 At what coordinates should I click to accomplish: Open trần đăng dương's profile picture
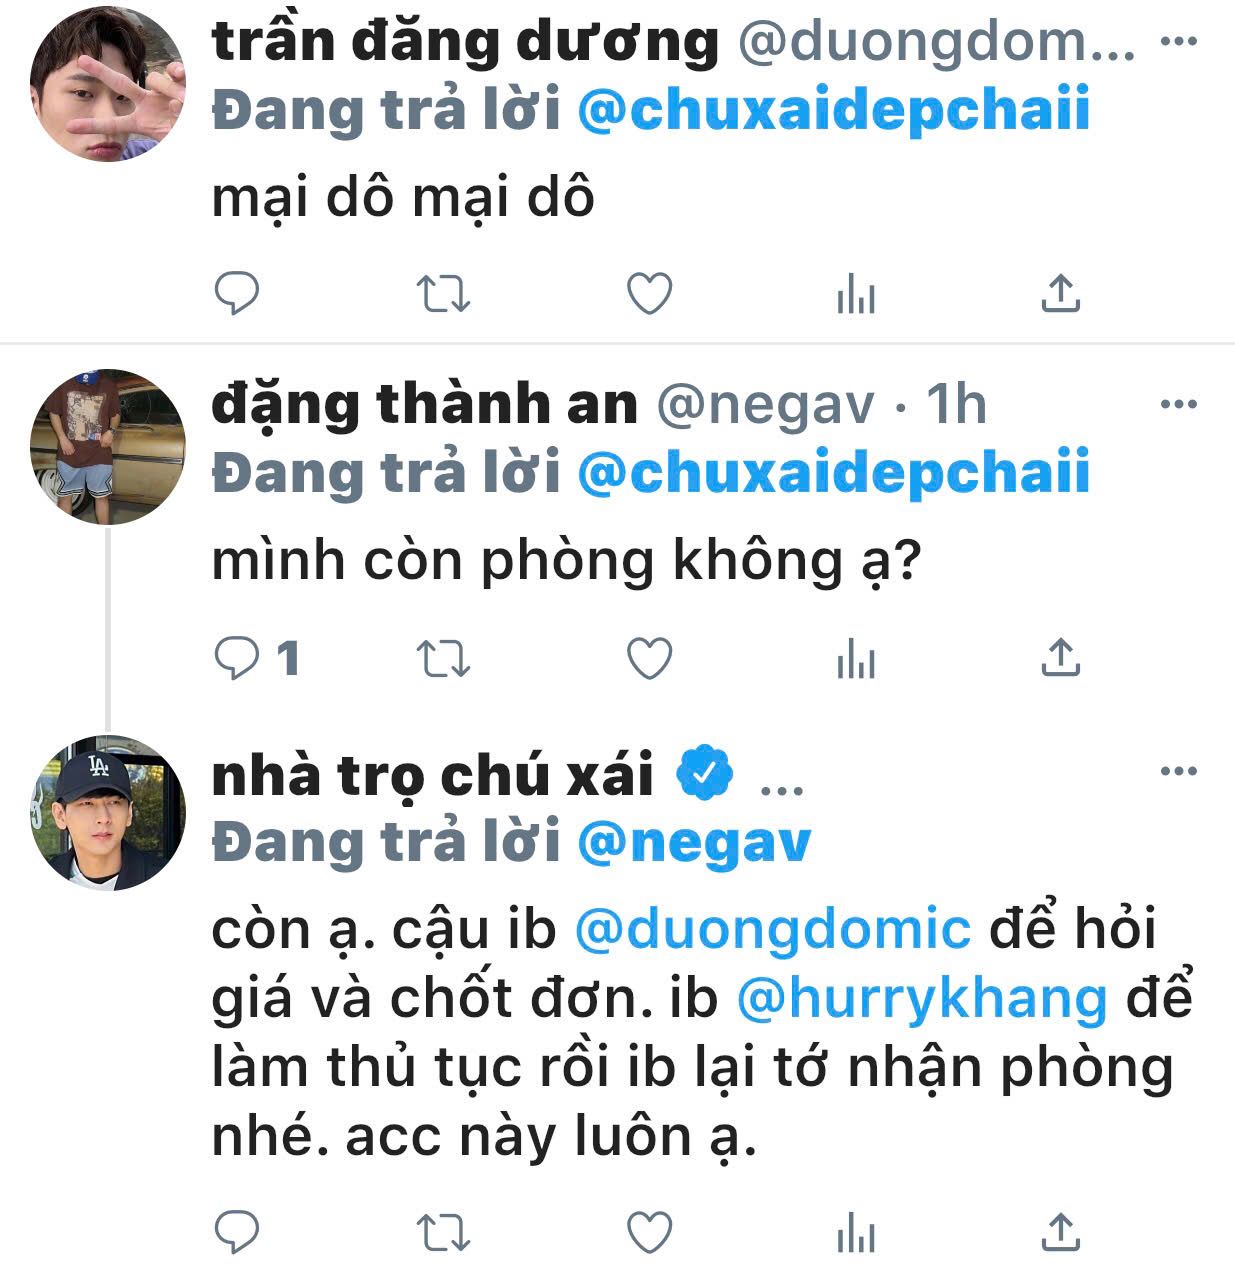[x=108, y=83]
